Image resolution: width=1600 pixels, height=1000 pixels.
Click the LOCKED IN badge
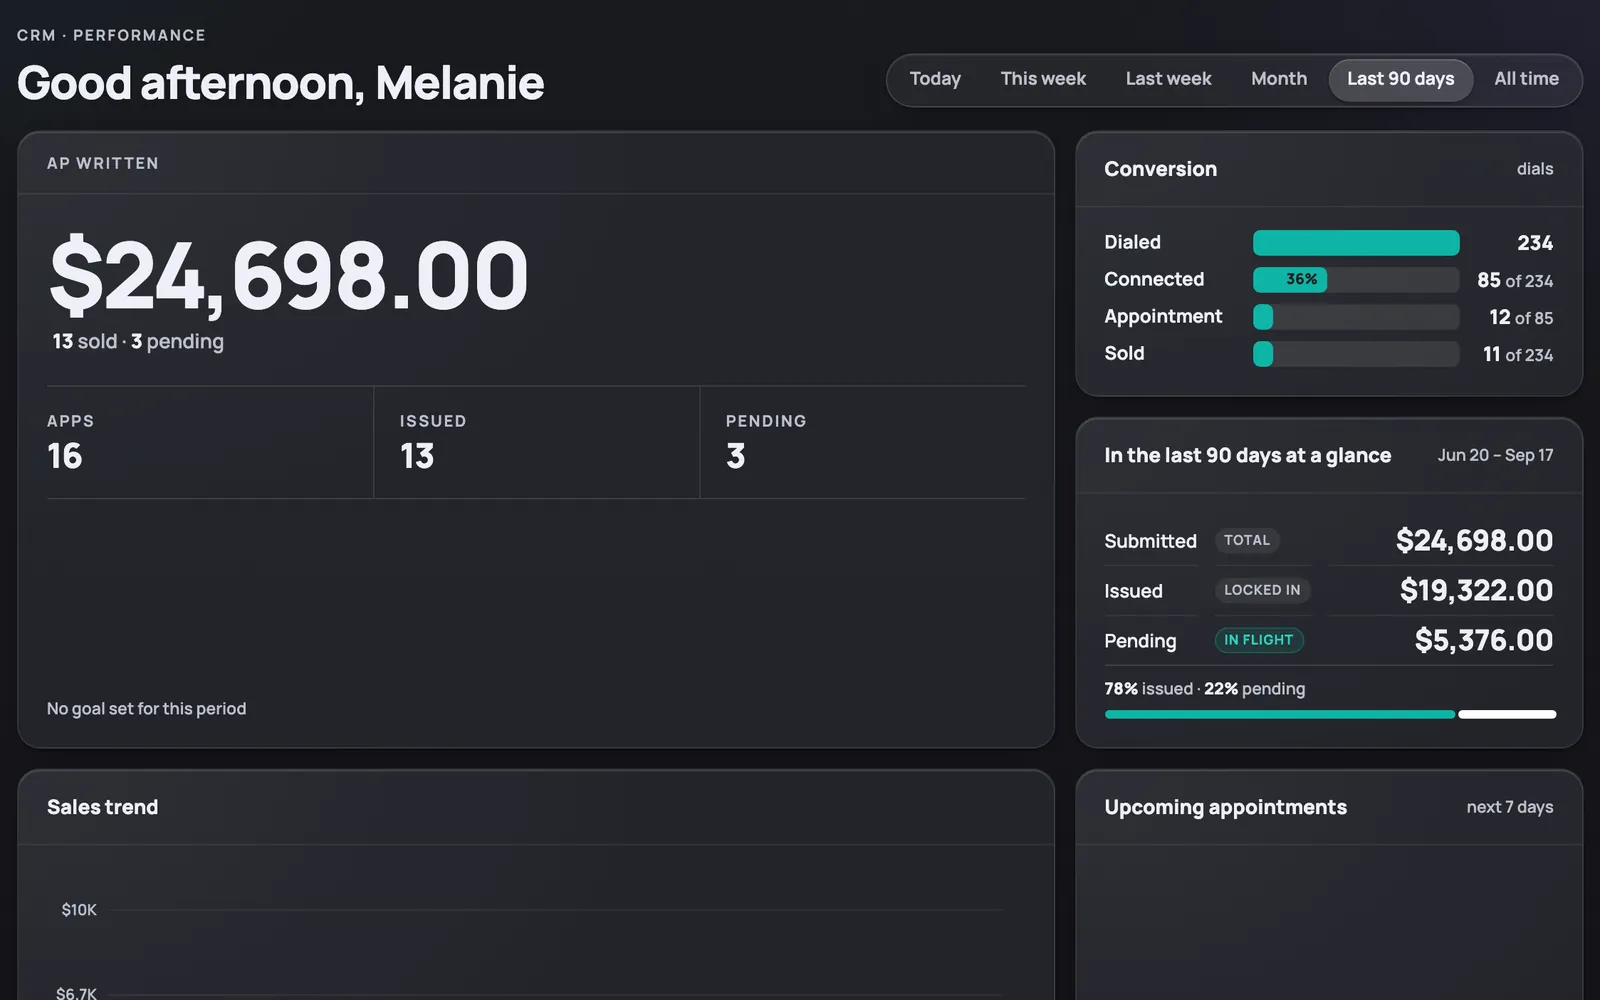pyautogui.click(x=1262, y=590)
